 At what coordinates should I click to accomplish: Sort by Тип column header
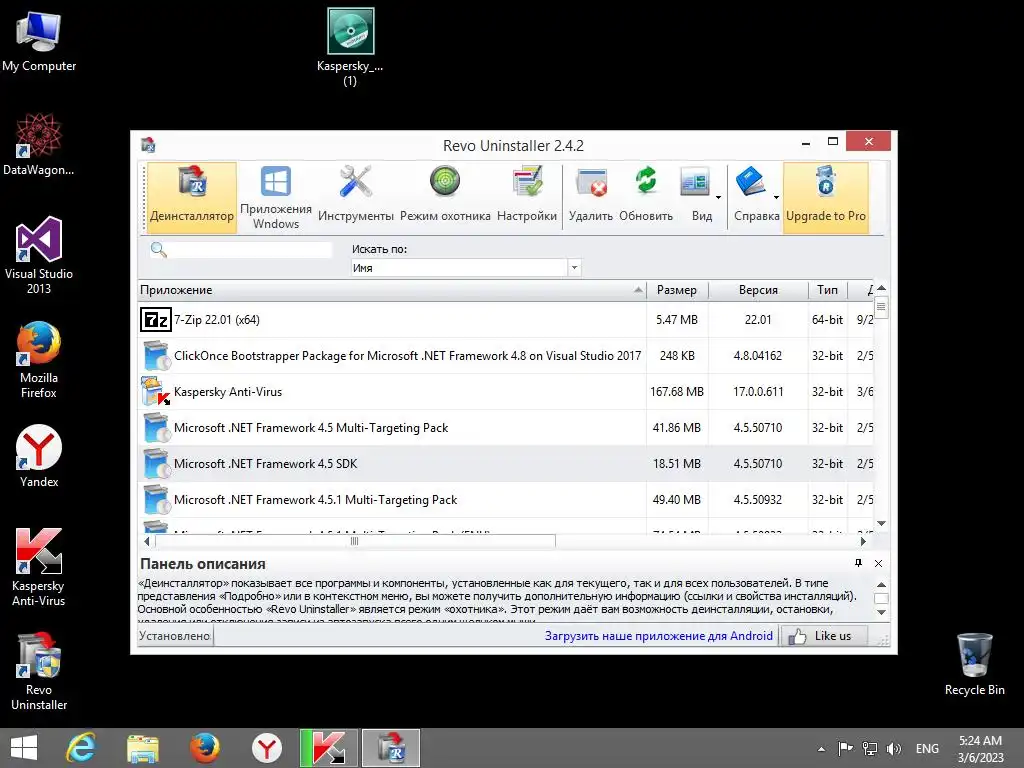(827, 290)
